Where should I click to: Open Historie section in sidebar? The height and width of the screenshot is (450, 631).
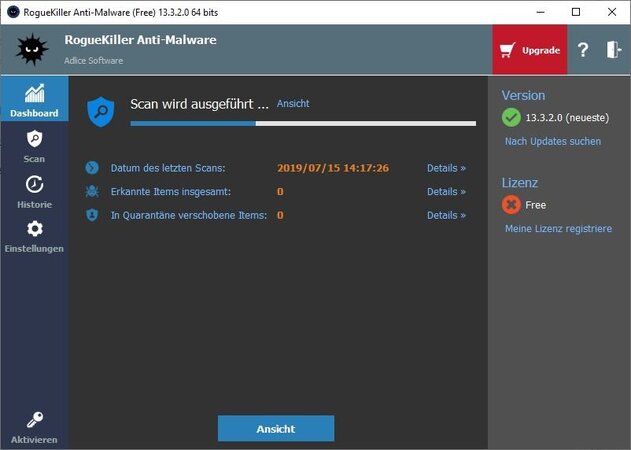click(34, 192)
